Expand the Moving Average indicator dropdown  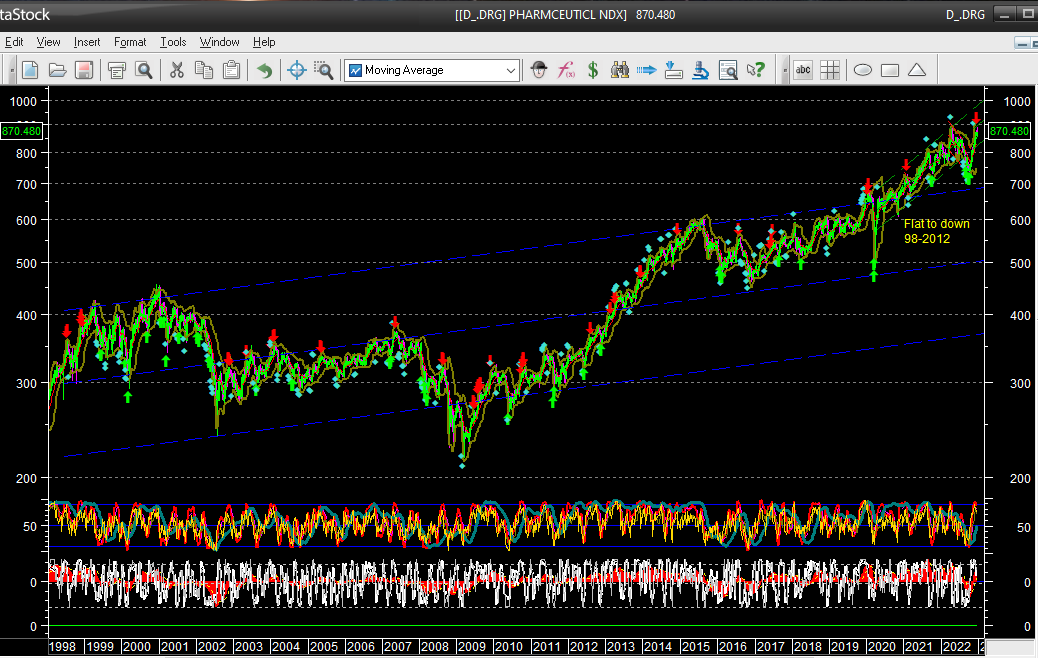(511, 70)
